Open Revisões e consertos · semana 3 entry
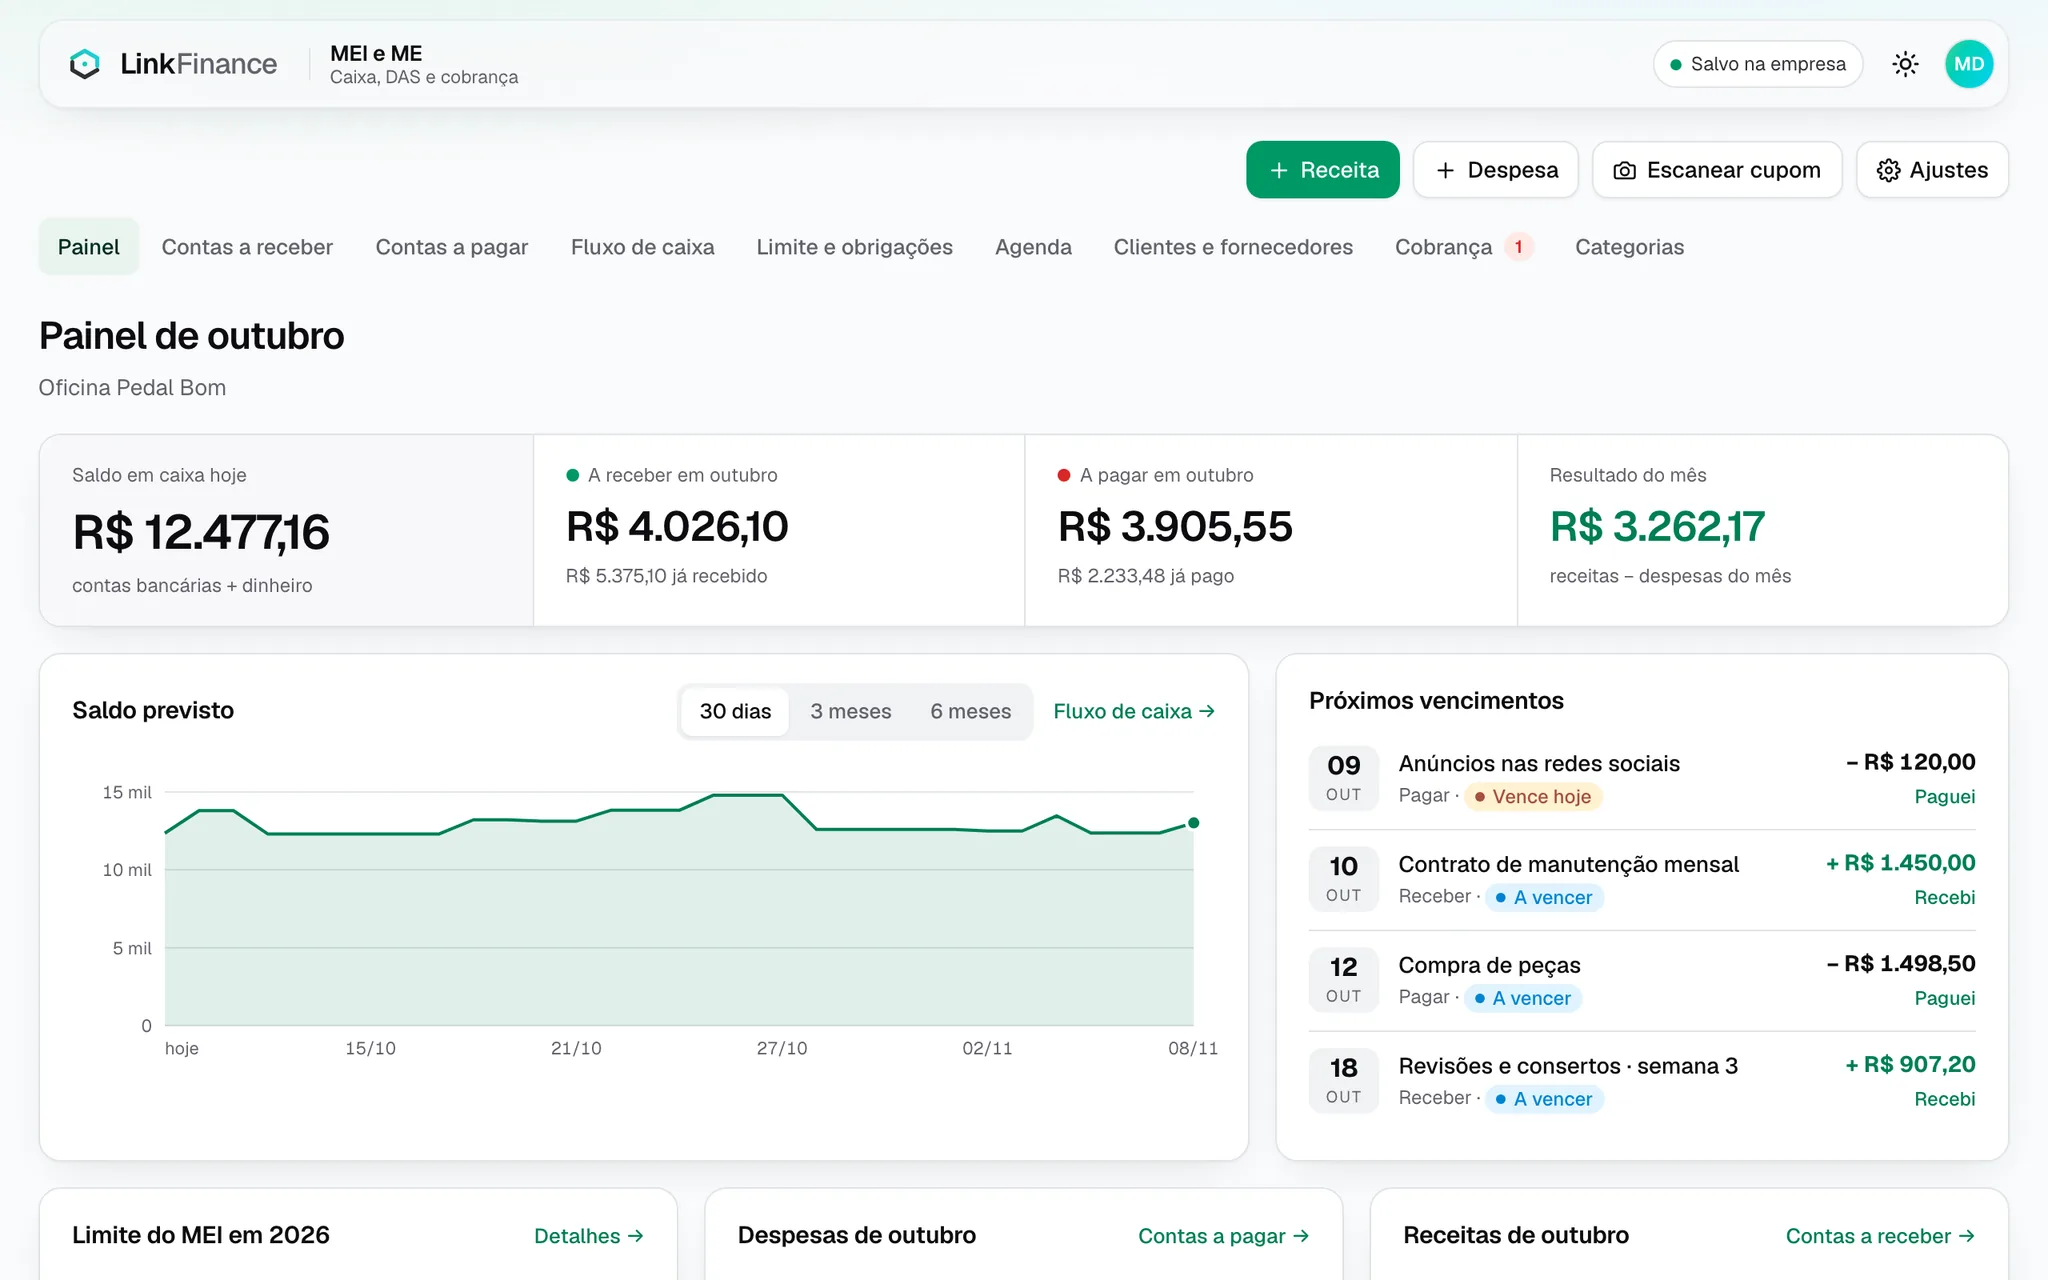 1568,1066
